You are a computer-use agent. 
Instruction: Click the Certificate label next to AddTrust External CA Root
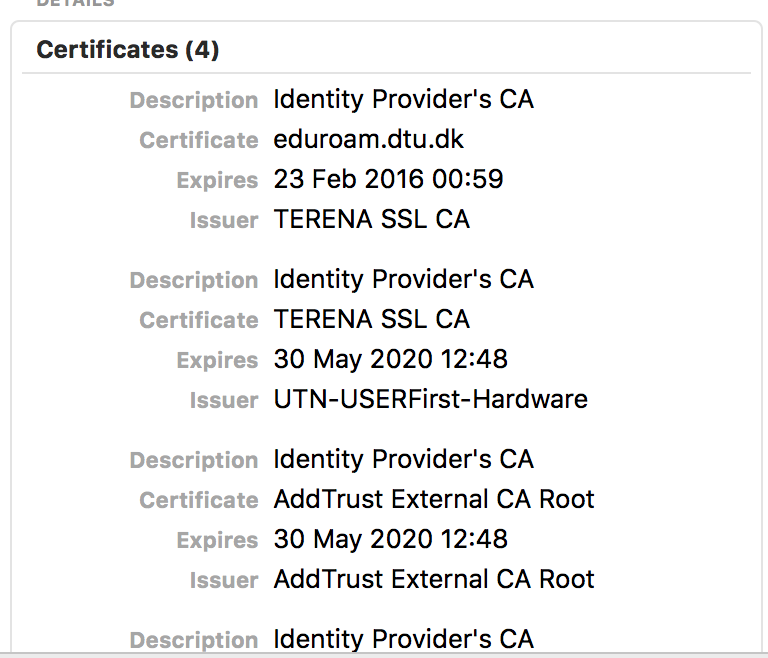click(x=199, y=500)
